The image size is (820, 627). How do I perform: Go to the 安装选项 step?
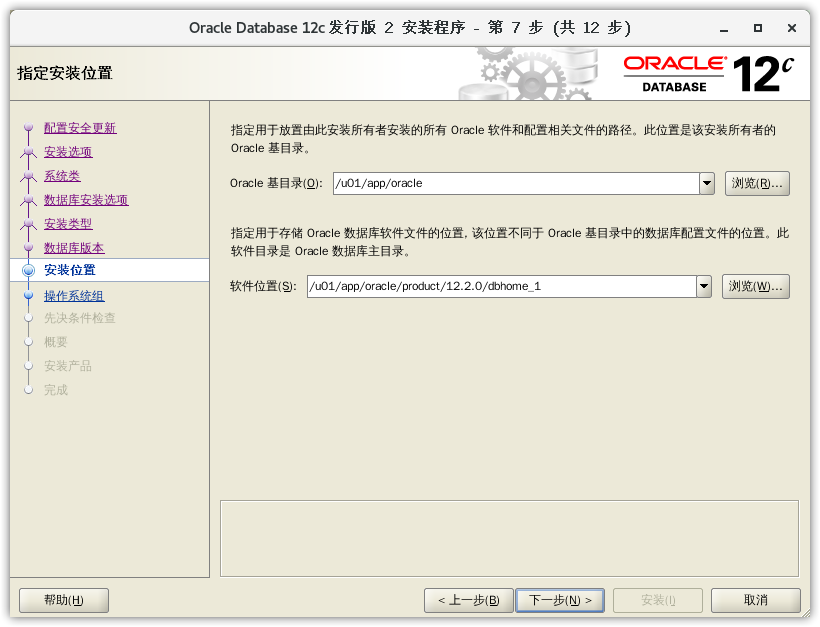68,152
